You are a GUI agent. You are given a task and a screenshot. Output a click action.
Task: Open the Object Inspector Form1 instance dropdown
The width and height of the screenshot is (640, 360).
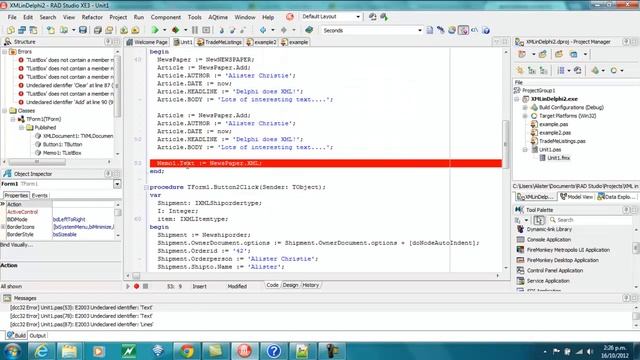[x=117, y=184]
